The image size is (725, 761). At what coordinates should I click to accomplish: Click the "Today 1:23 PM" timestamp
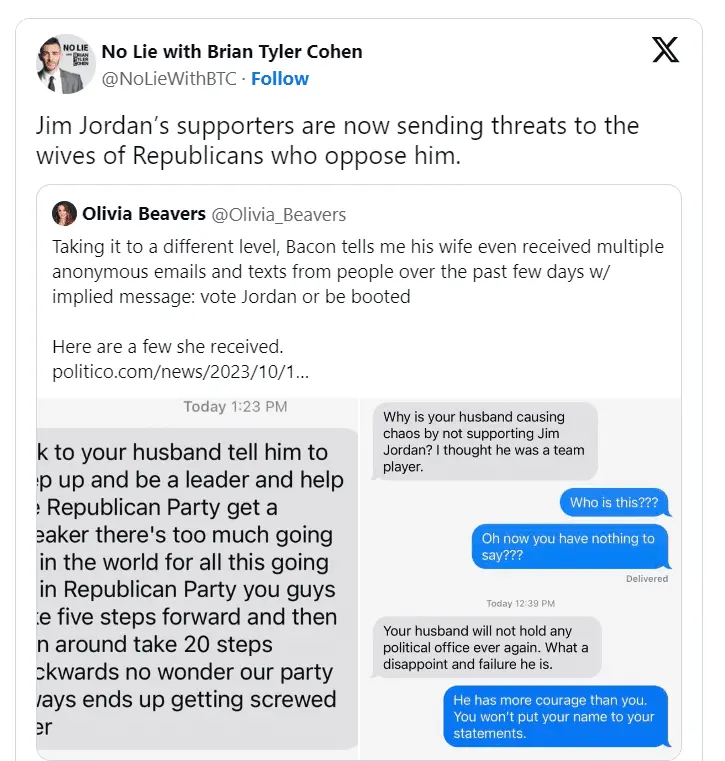pos(235,407)
